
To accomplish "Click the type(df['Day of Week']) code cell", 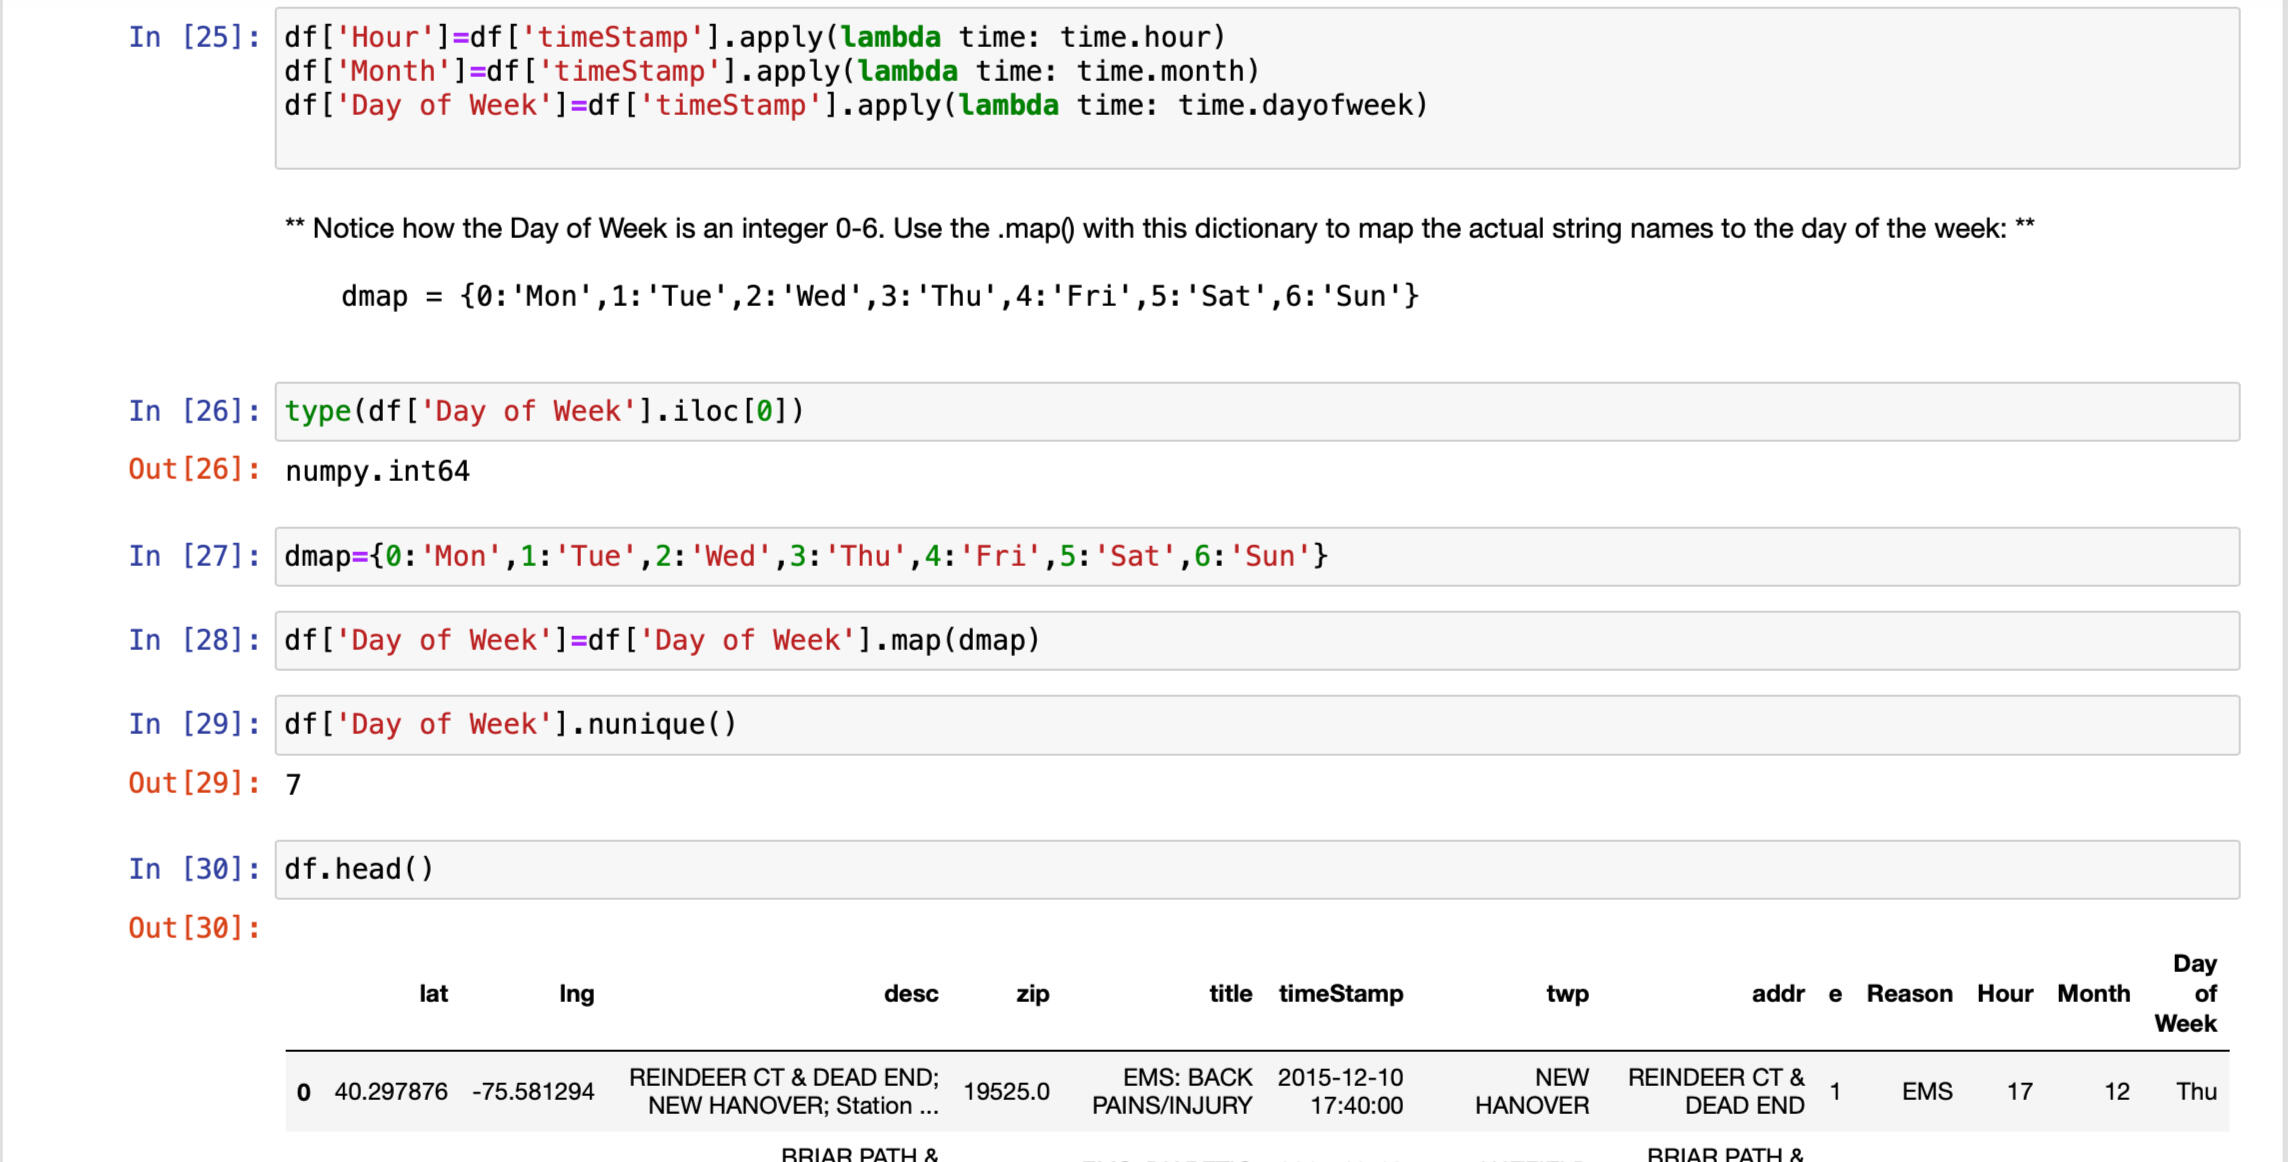I will (x=1256, y=411).
